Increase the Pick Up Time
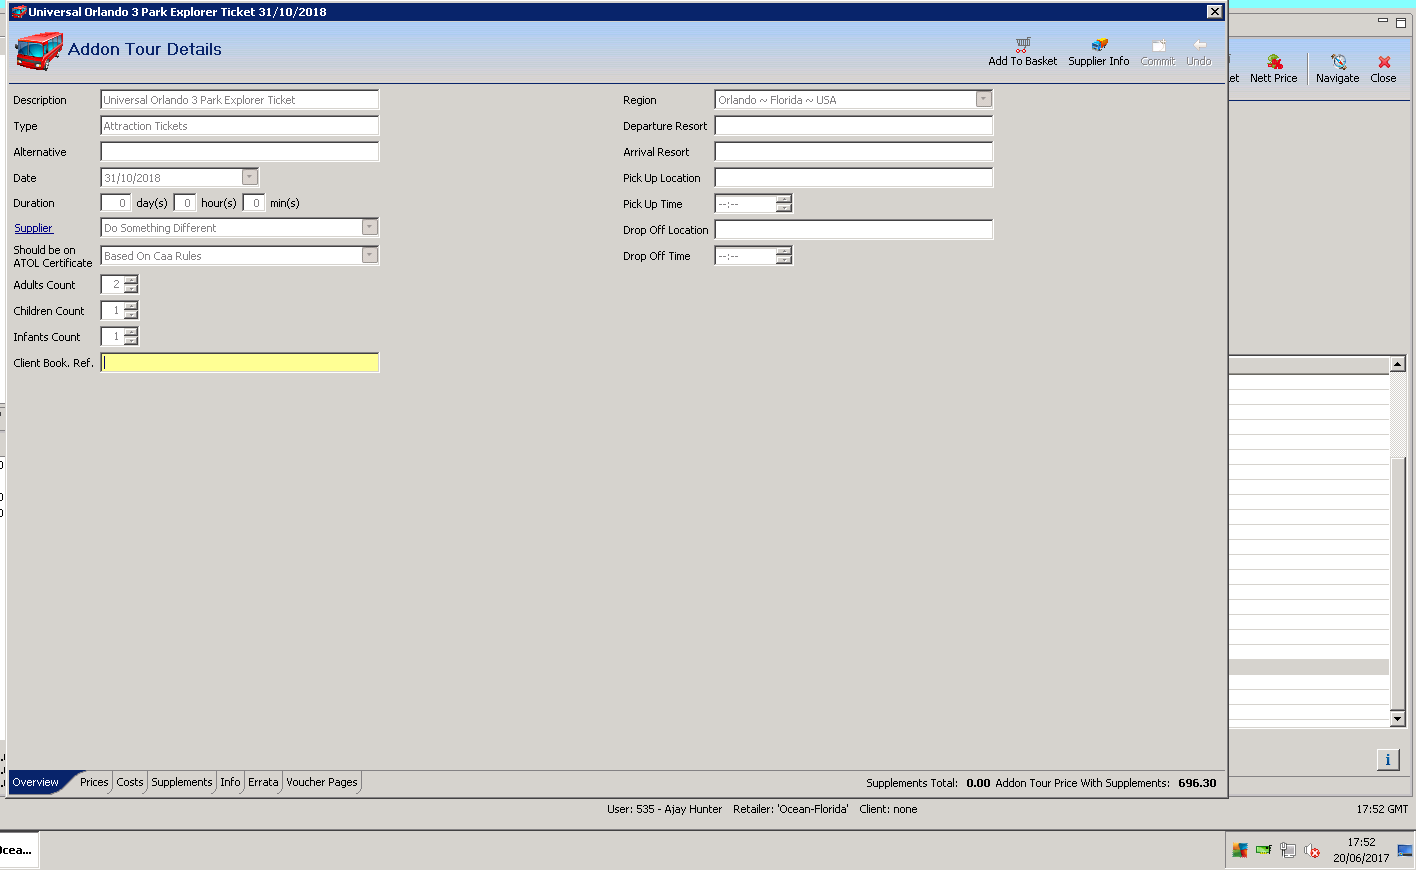This screenshot has width=1416, height=870. (784, 199)
